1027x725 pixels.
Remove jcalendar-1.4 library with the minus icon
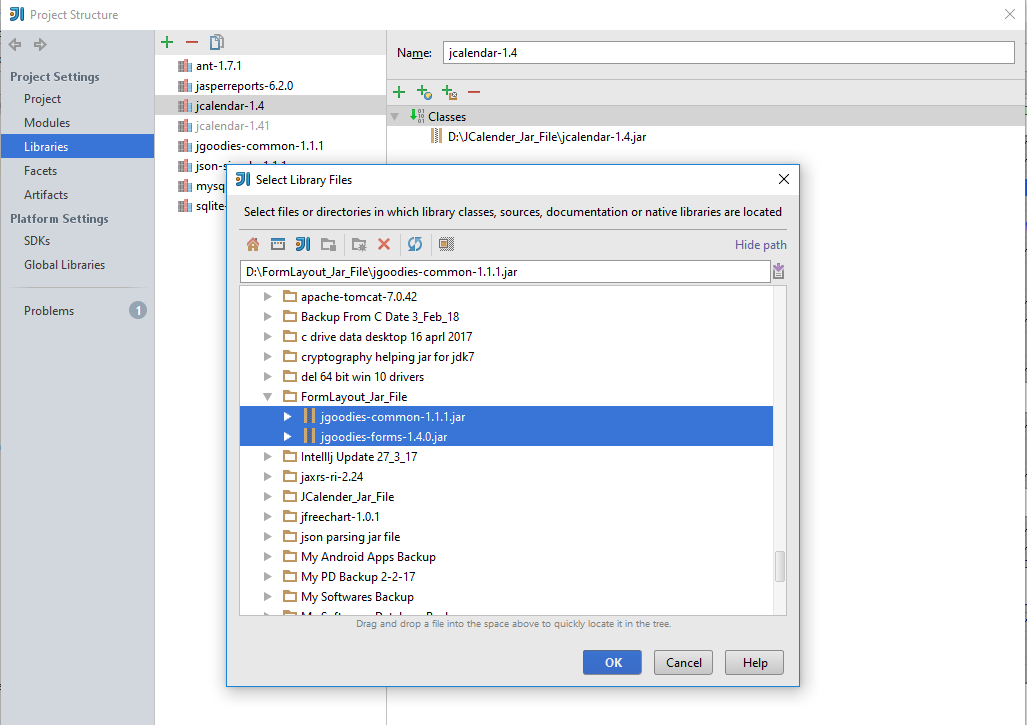[x=194, y=42]
